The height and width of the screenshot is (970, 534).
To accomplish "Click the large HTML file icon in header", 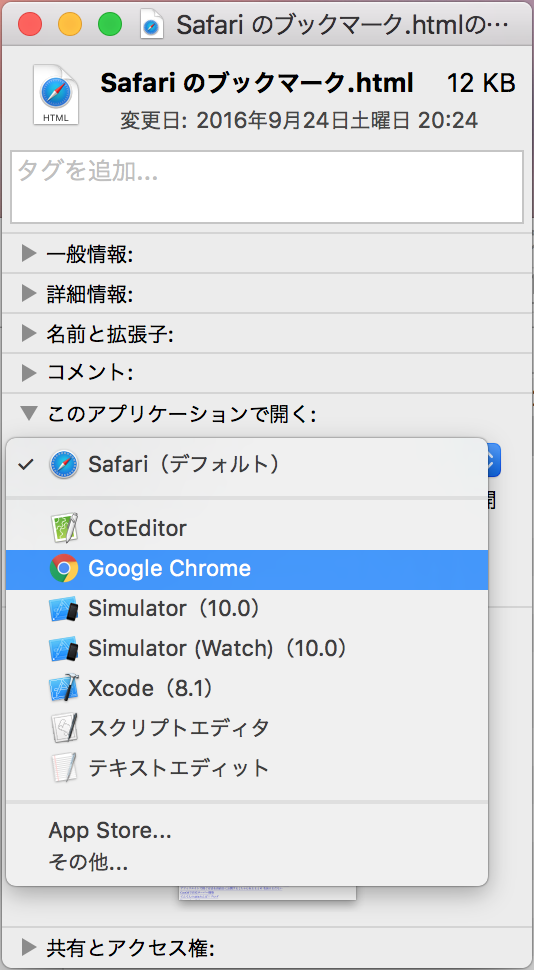I will (56, 95).
